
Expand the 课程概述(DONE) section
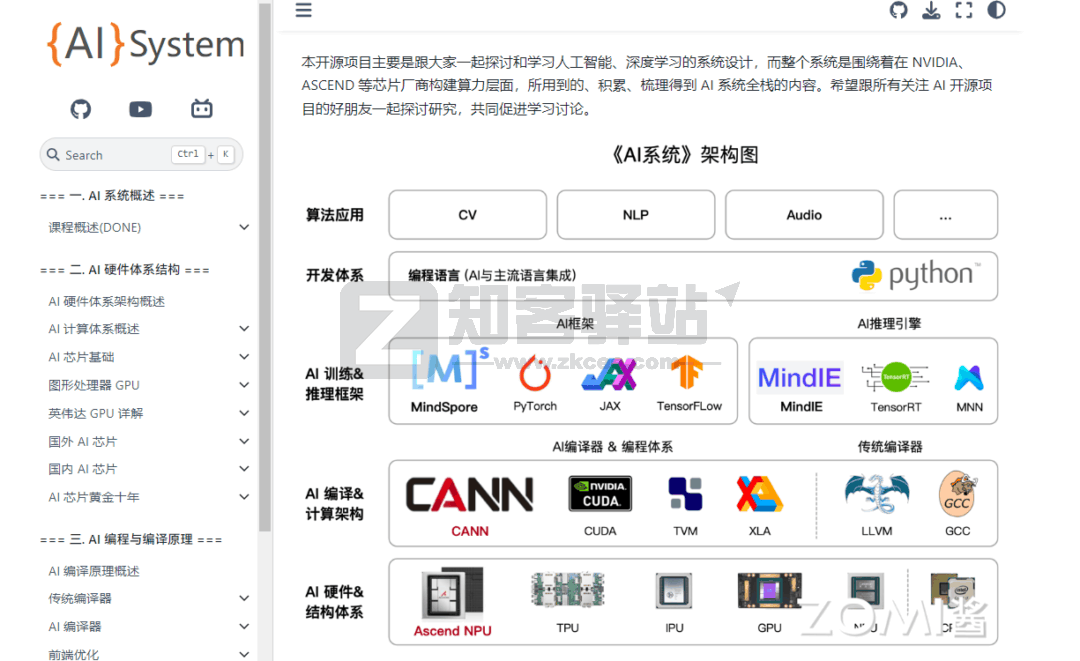[x=244, y=227]
